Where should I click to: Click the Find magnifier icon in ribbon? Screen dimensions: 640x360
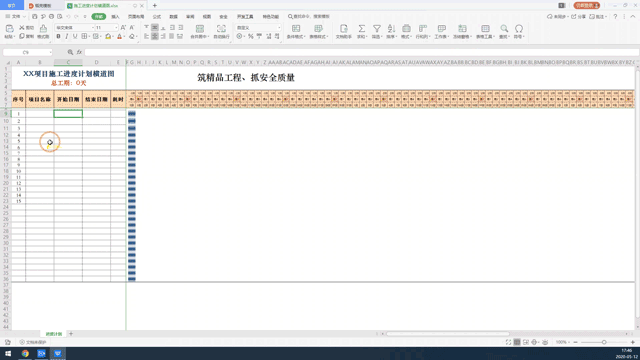point(504,29)
